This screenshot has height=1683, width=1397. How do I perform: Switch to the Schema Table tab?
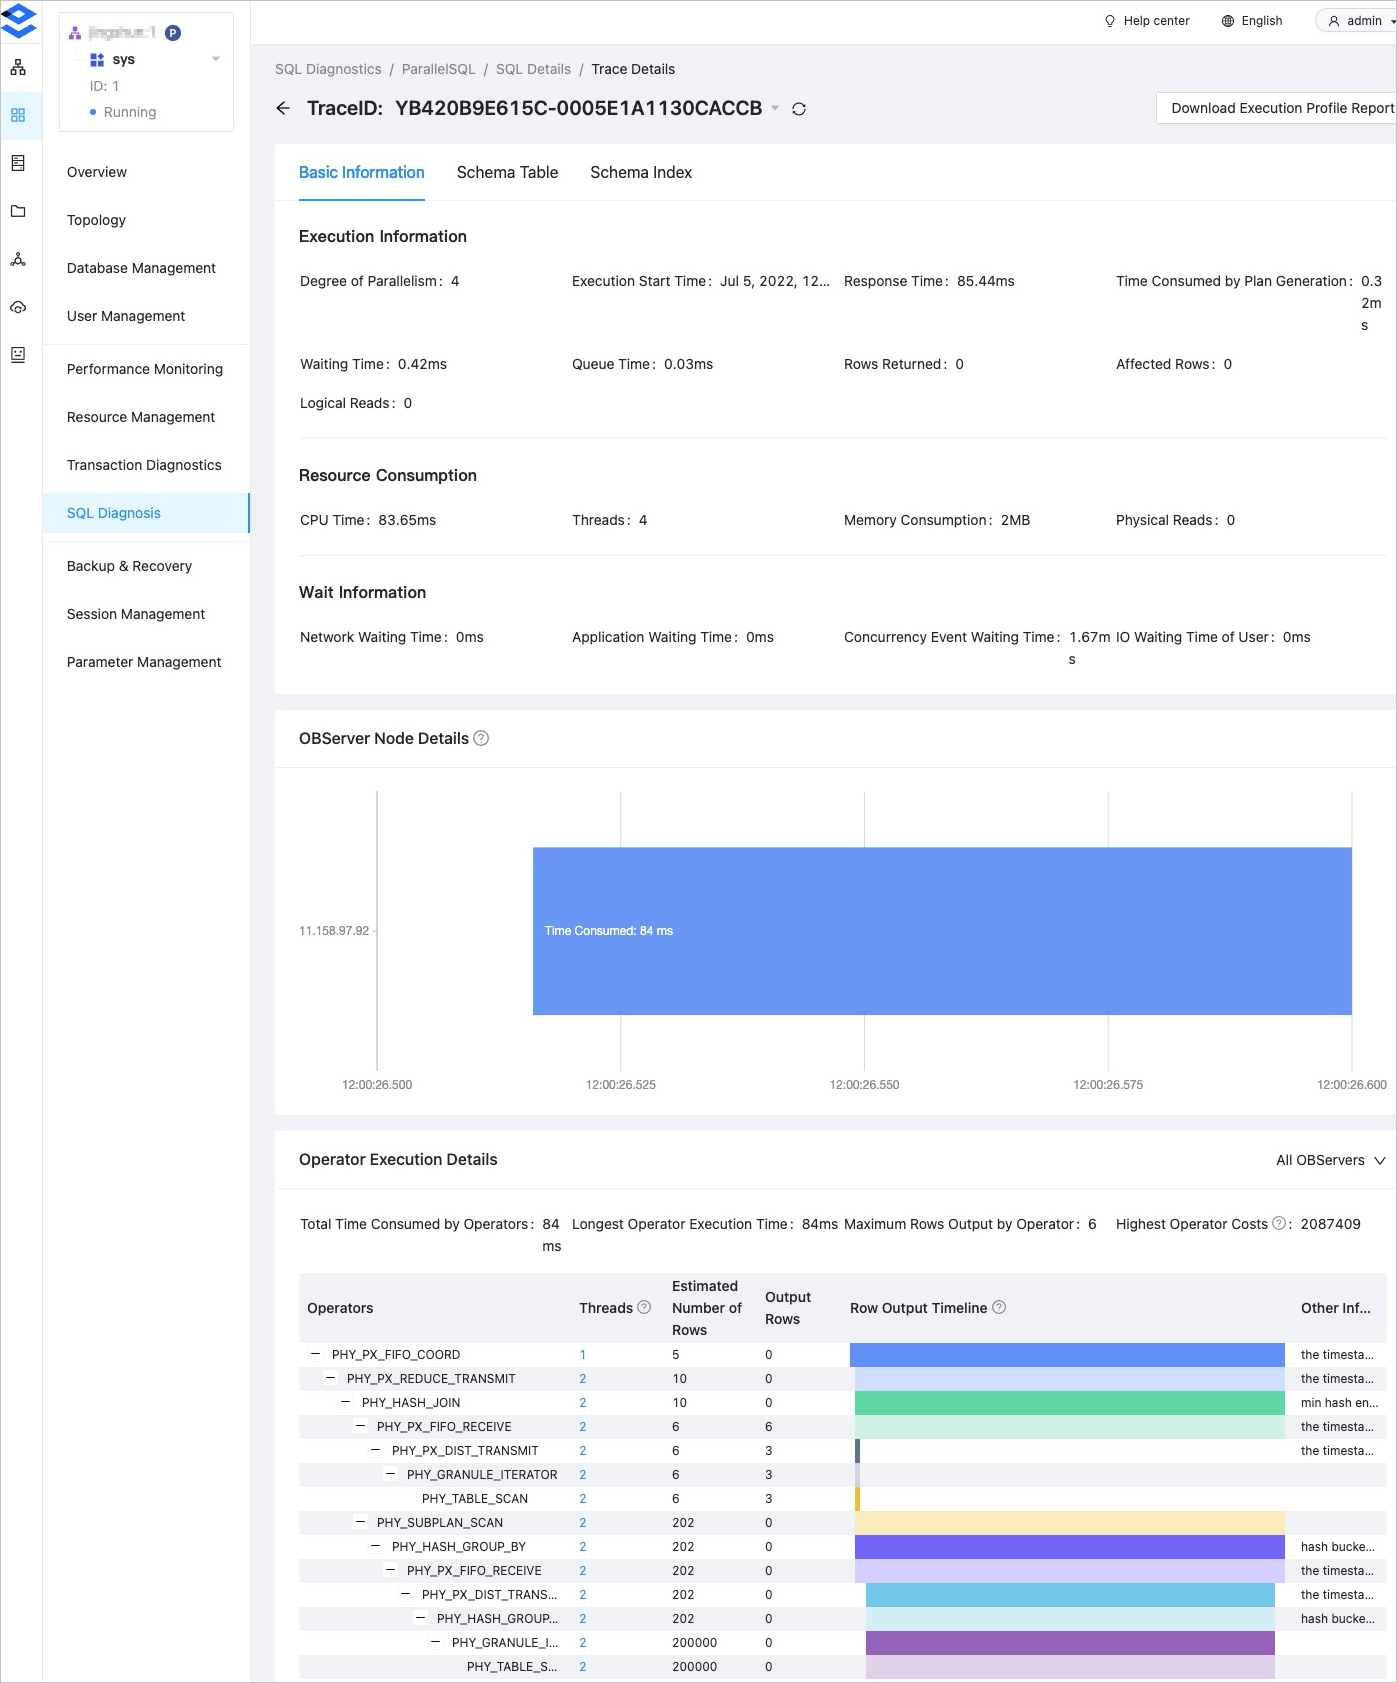coord(508,172)
